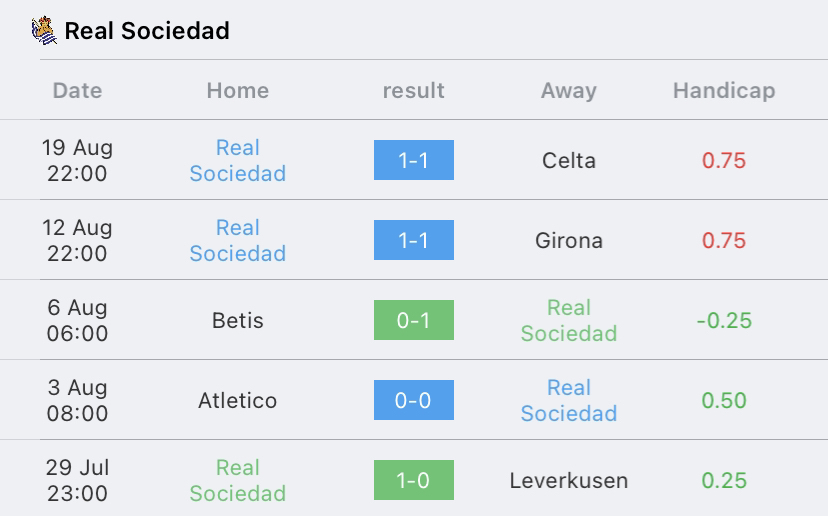
Task: Click the Girona team name
Action: (x=568, y=240)
